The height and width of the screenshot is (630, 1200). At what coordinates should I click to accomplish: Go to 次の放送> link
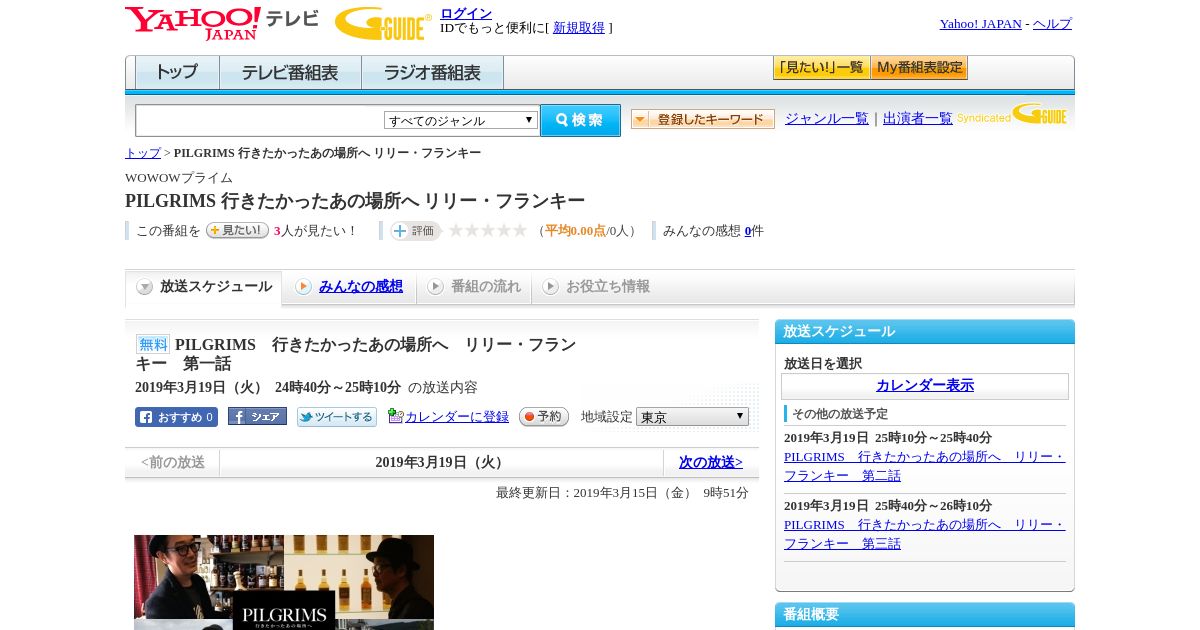click(x=711, y=463)
